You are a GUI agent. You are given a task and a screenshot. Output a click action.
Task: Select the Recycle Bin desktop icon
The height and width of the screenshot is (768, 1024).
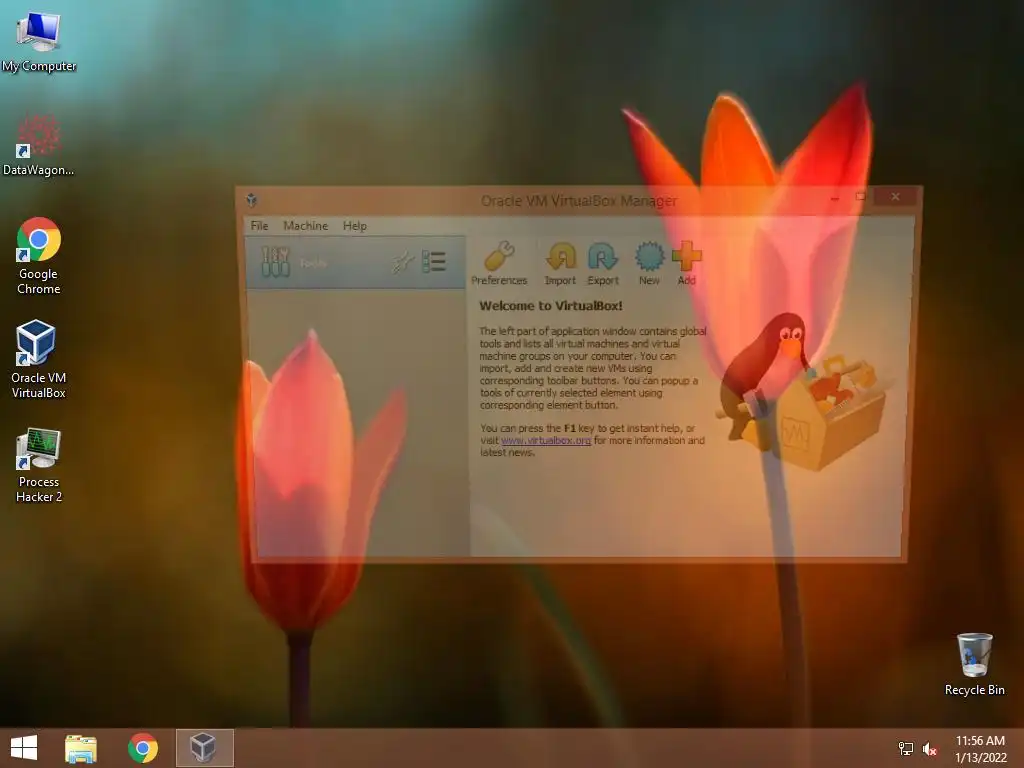pos(974,664)
